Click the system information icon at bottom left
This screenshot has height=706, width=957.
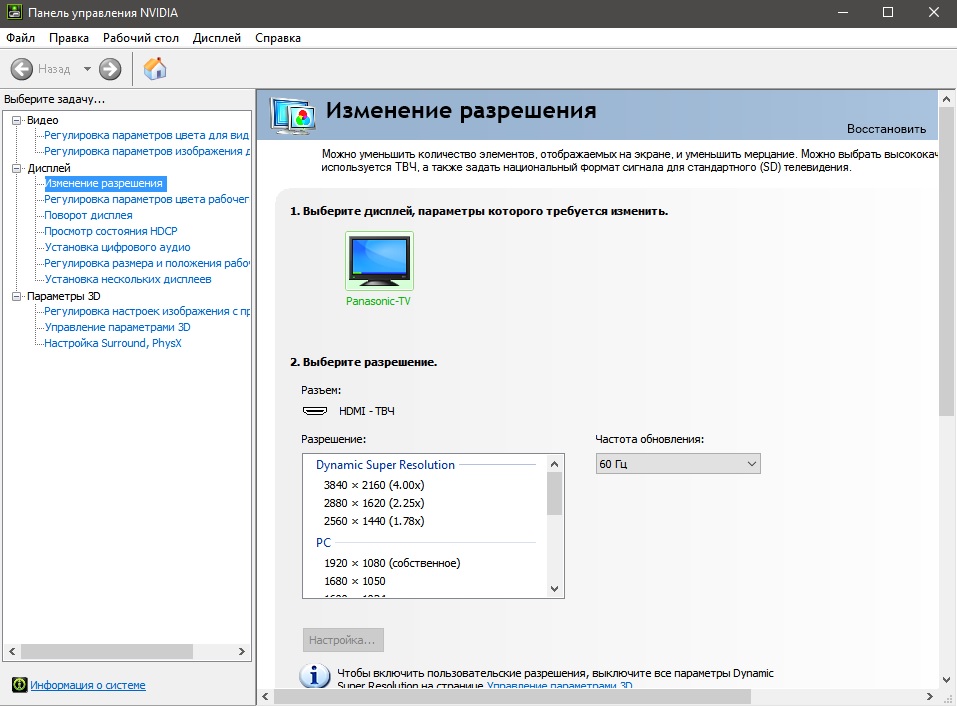[20, 685]
